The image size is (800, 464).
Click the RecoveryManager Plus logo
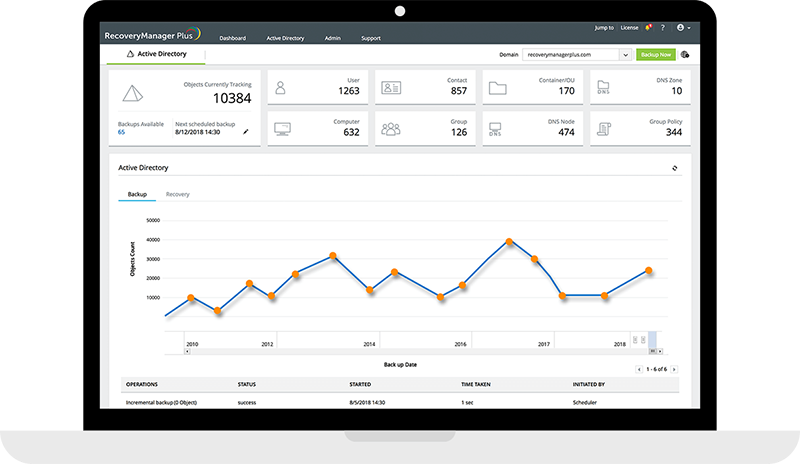click(x=152, y=35)
